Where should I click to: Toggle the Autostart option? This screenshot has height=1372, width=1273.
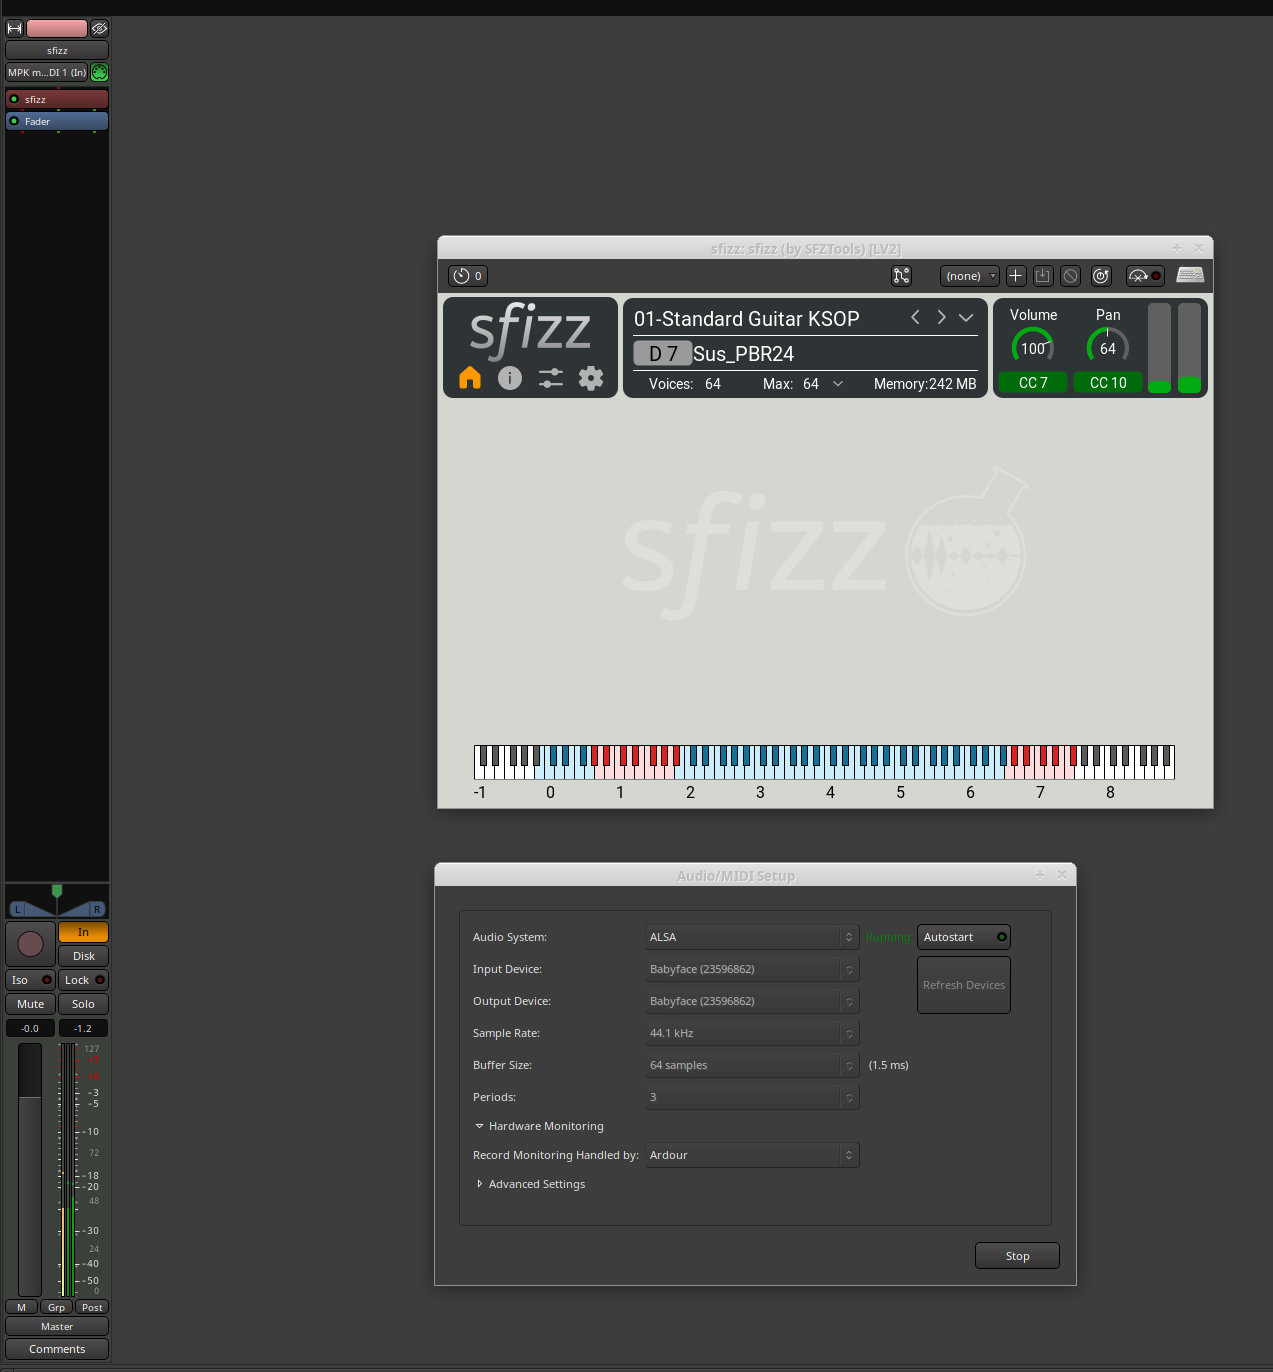point(963,937)
